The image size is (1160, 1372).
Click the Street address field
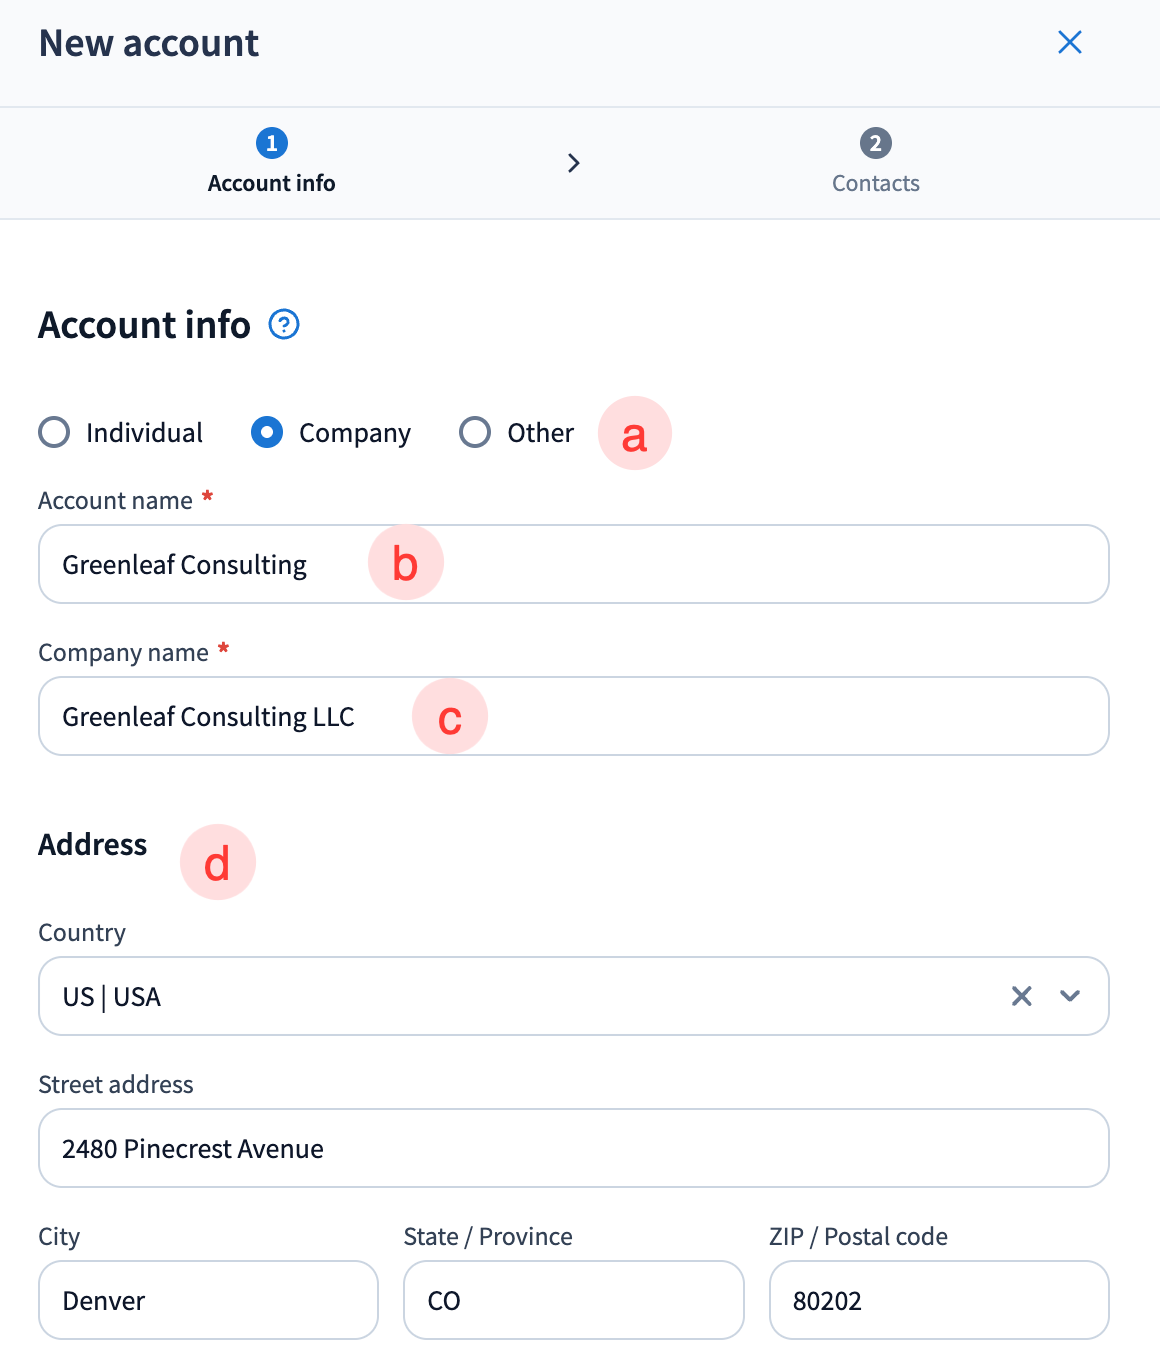[x=573, y=1148]
